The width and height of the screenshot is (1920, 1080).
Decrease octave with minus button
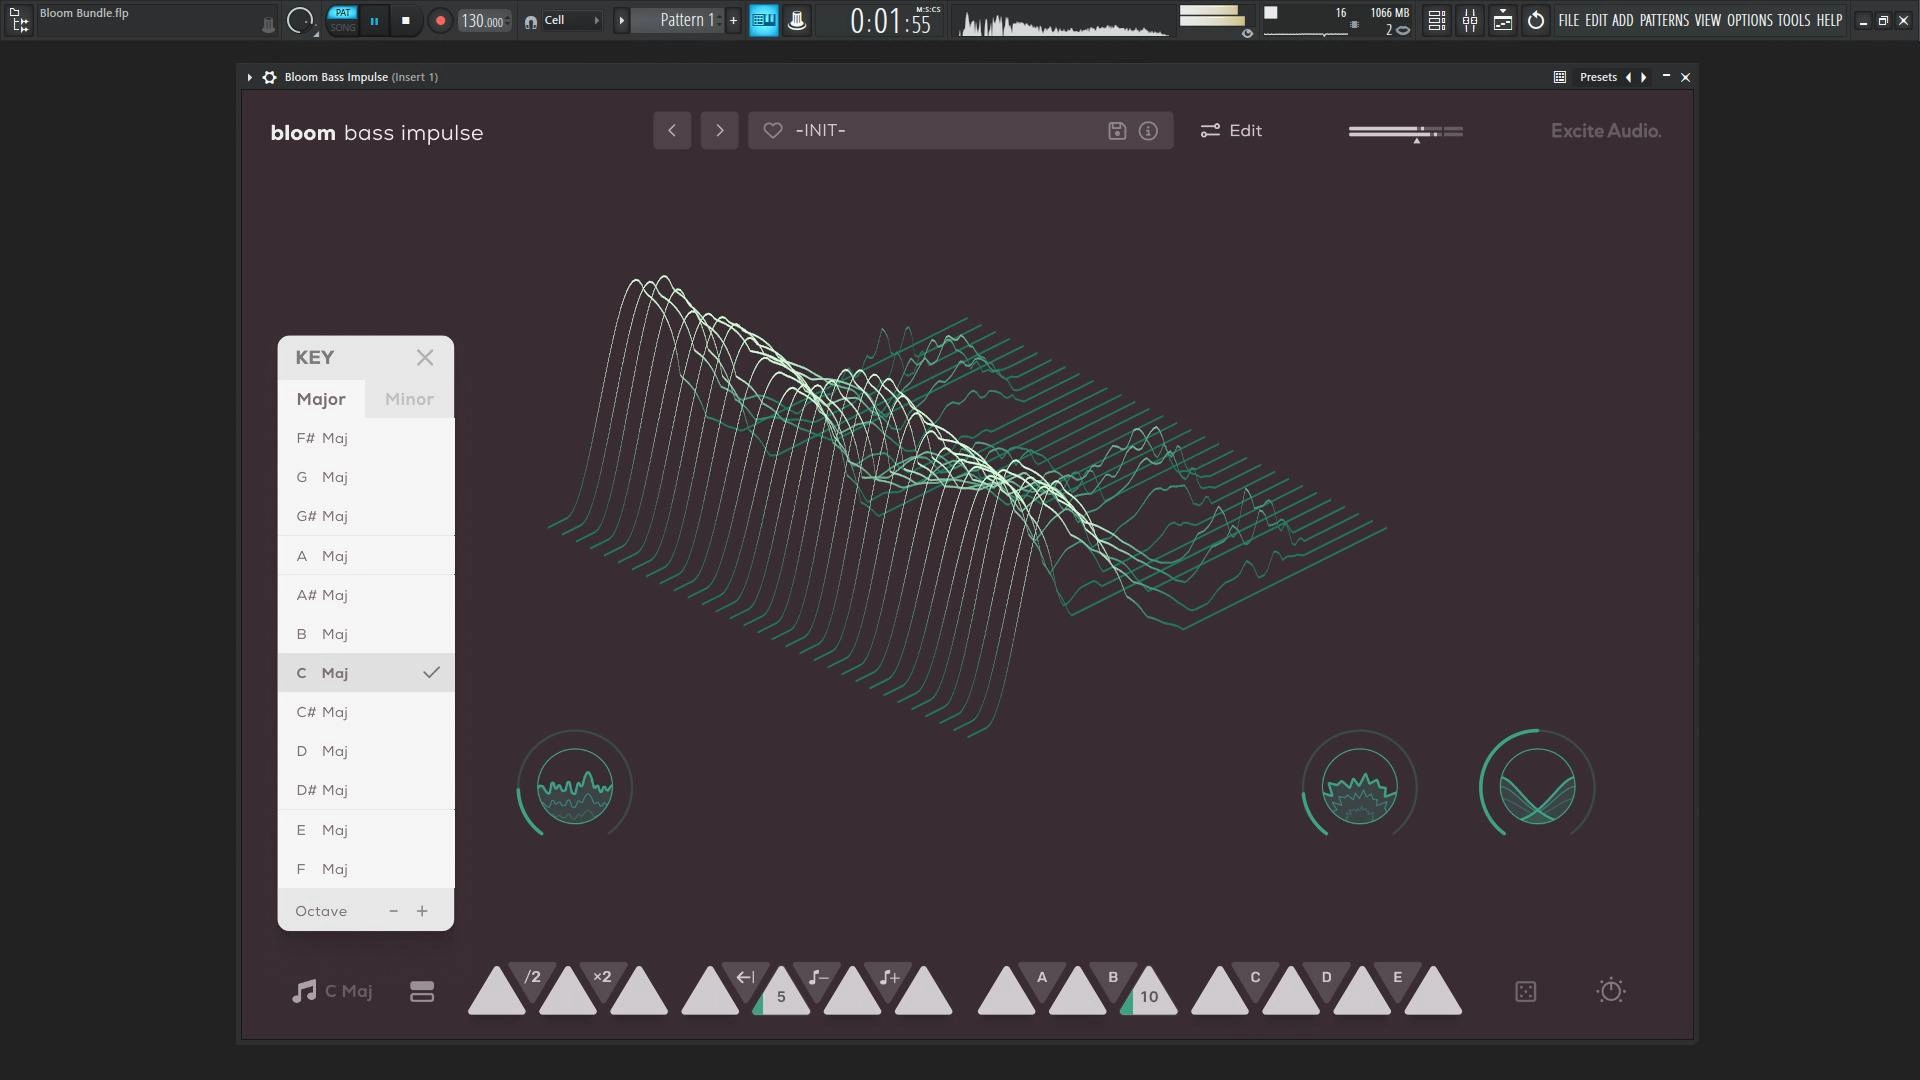coord(393,911)
